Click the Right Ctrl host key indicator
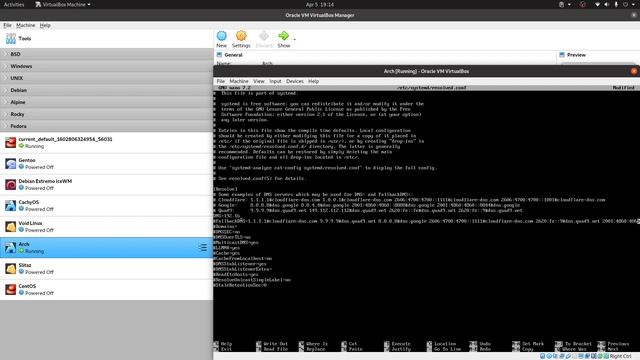The height and width of the screenshot is (360, 640). coord(620,356)
